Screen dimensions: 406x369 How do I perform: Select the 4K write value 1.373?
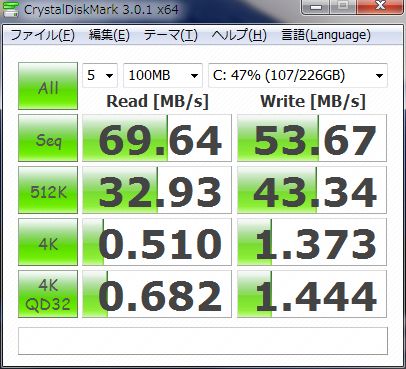[x=312, y=242]
